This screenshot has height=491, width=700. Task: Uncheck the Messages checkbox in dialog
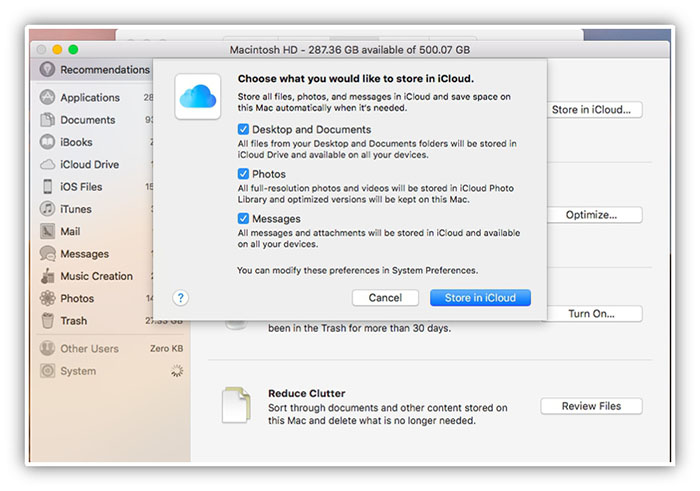click(x=243, y=218)
